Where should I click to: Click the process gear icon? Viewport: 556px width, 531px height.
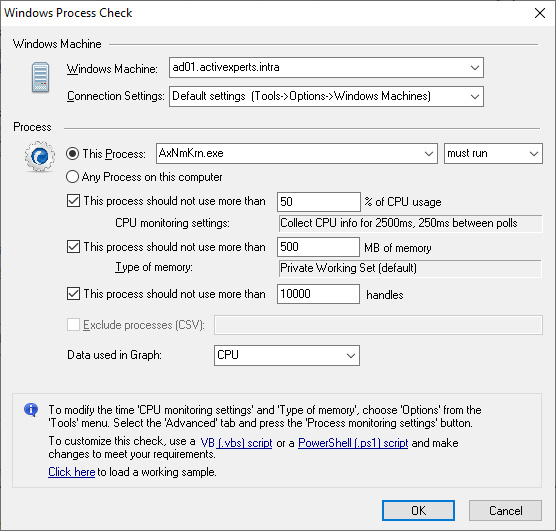pos(40,156)
